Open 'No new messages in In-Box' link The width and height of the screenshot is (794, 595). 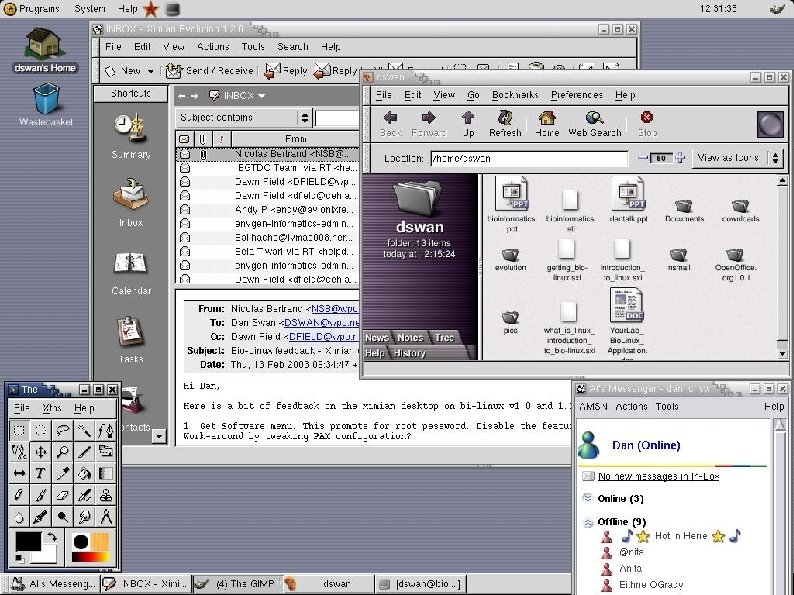coord(658,476)
